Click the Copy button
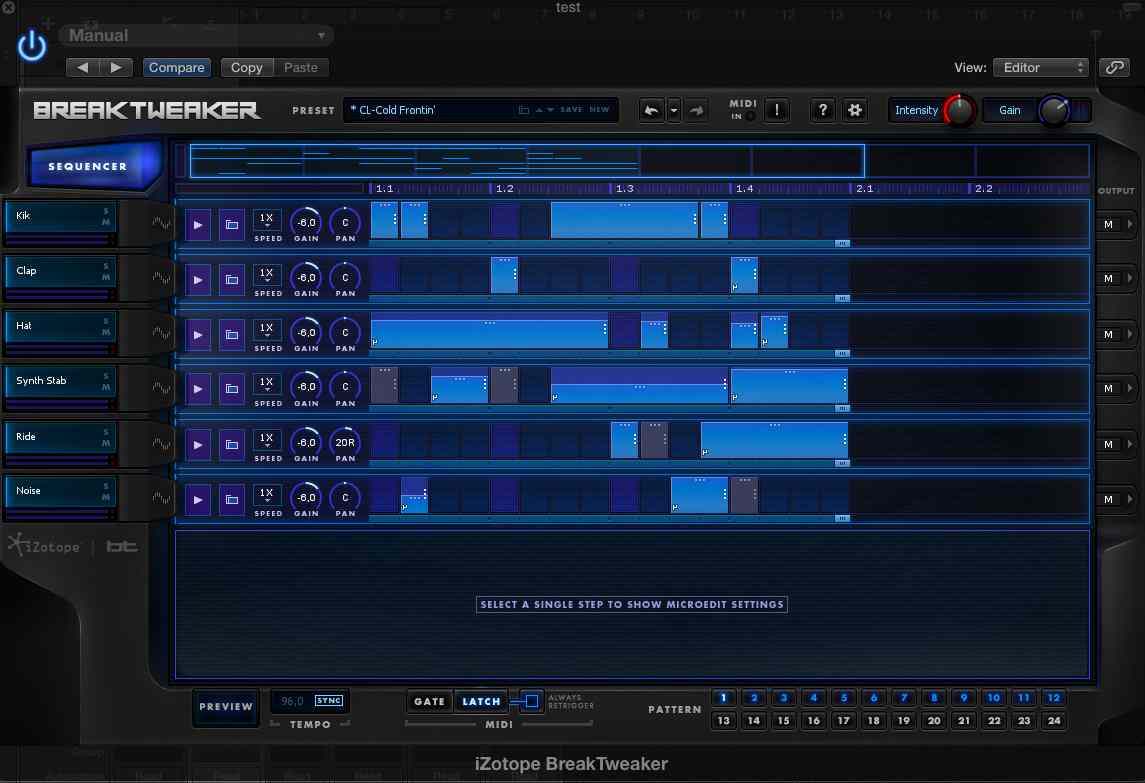The image size is (1145, 783). [247, 67]
